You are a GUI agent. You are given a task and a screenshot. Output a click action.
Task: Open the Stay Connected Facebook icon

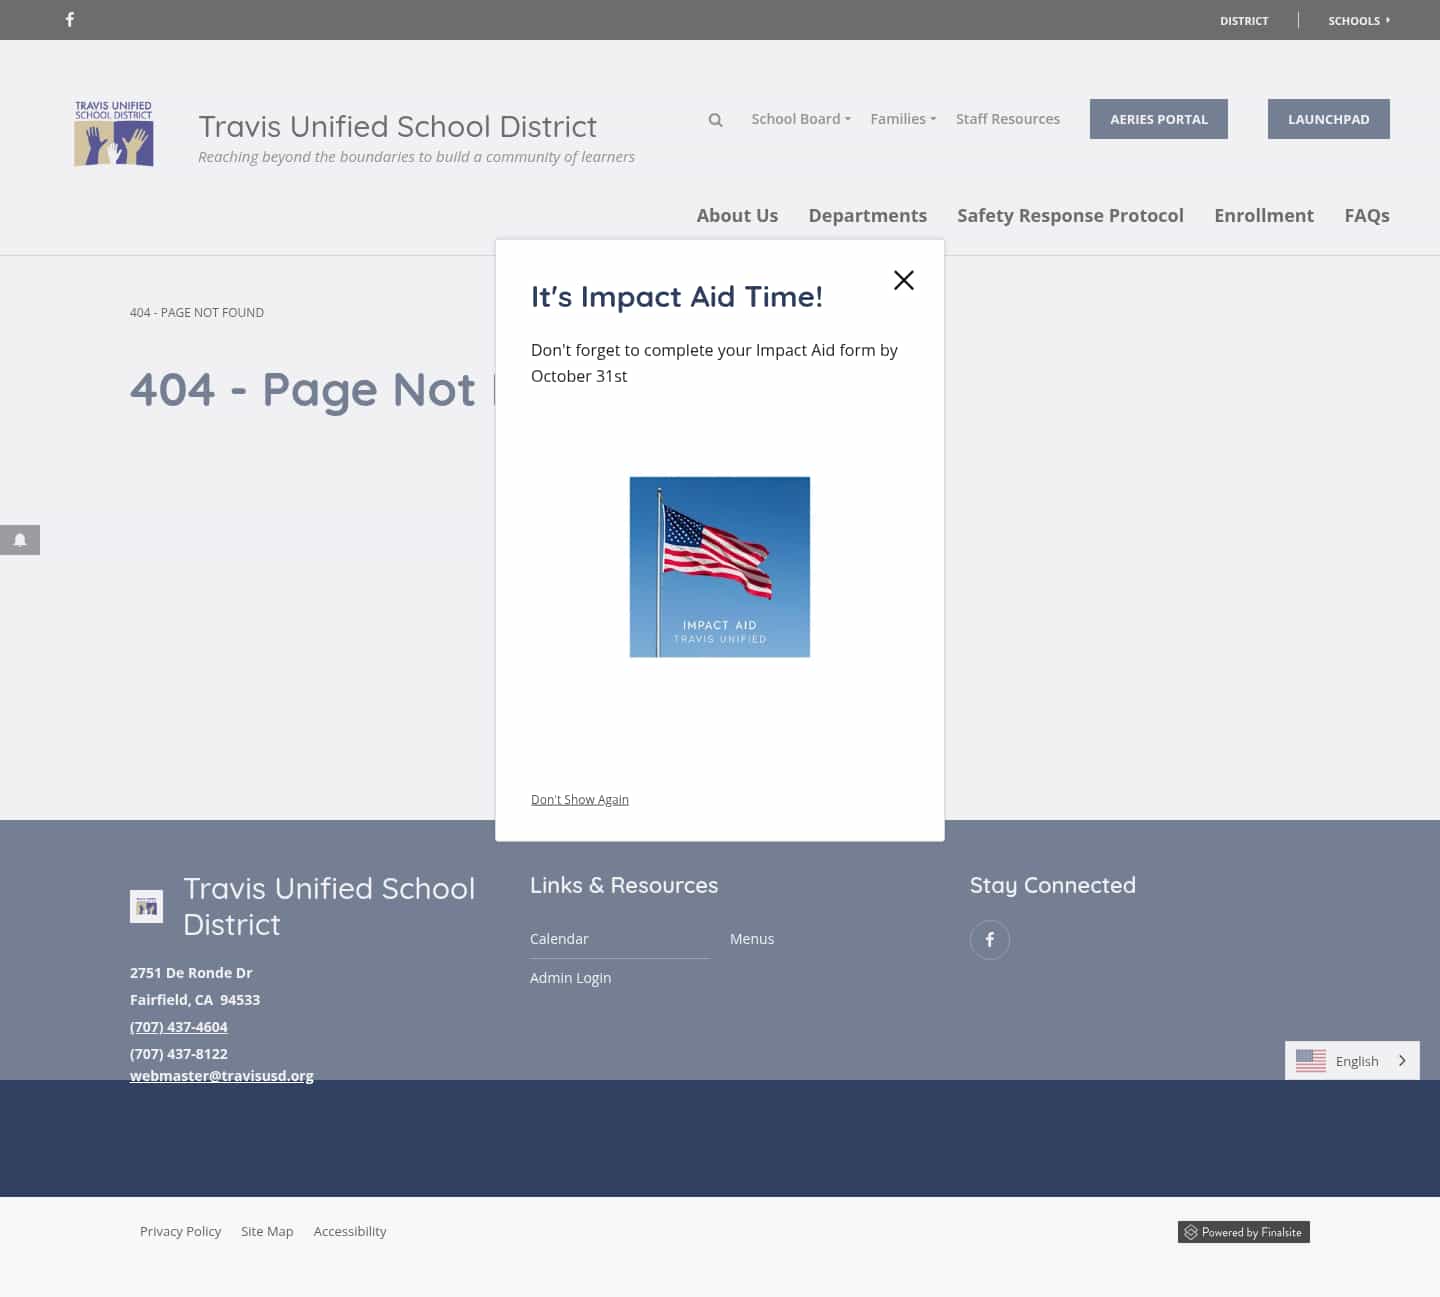[989, 939]
